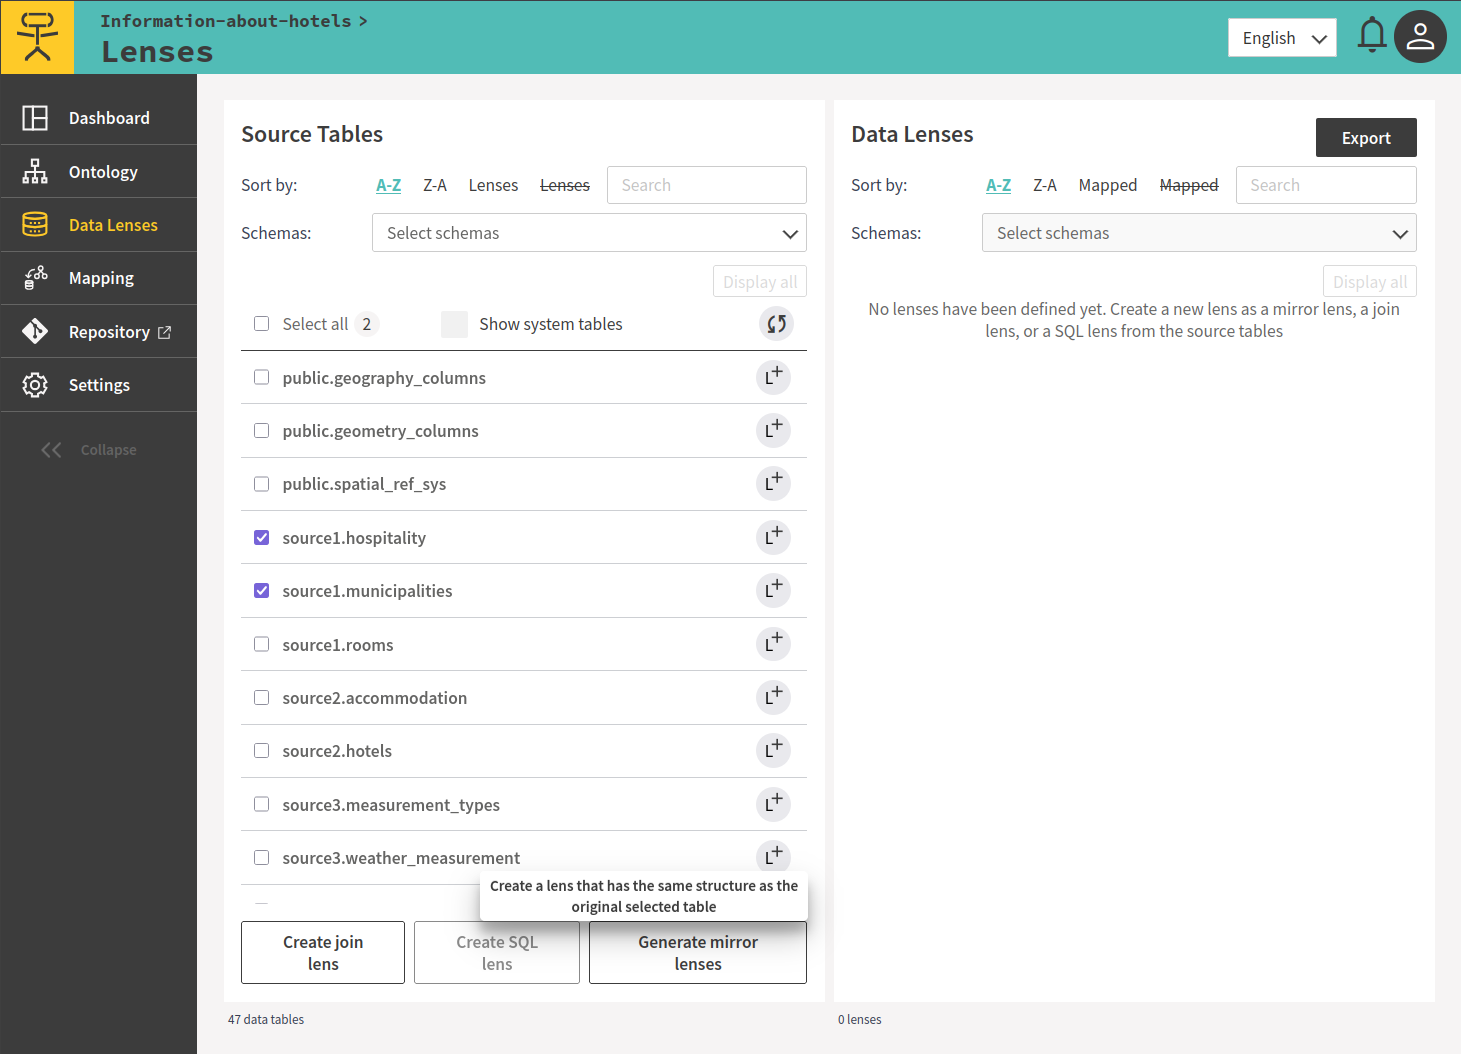Focus the Source Tables search field

point(706,185)
